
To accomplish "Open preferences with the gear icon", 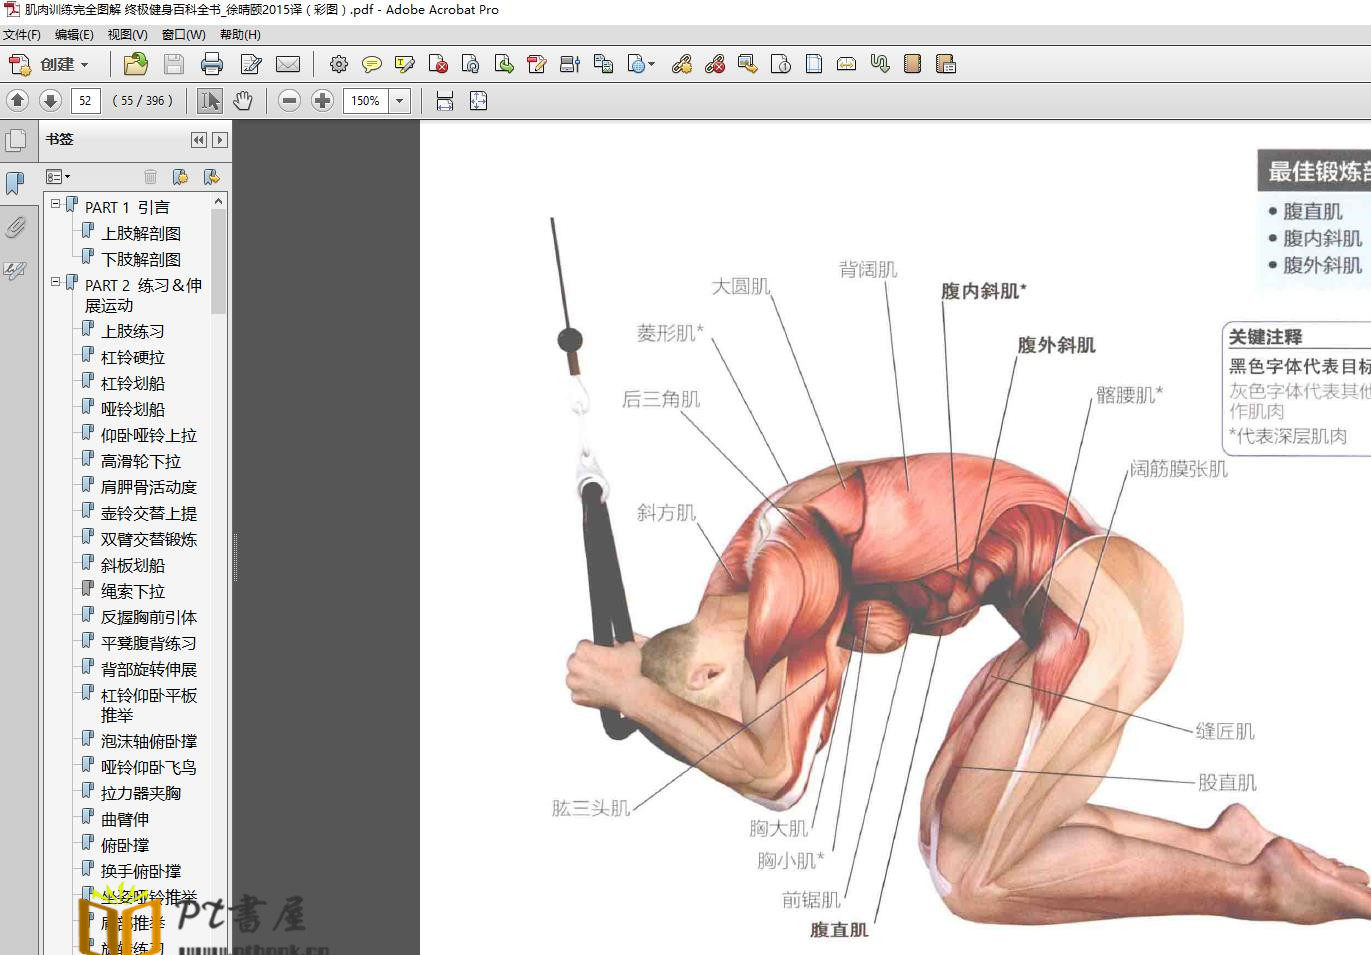I will pos(339,65).
